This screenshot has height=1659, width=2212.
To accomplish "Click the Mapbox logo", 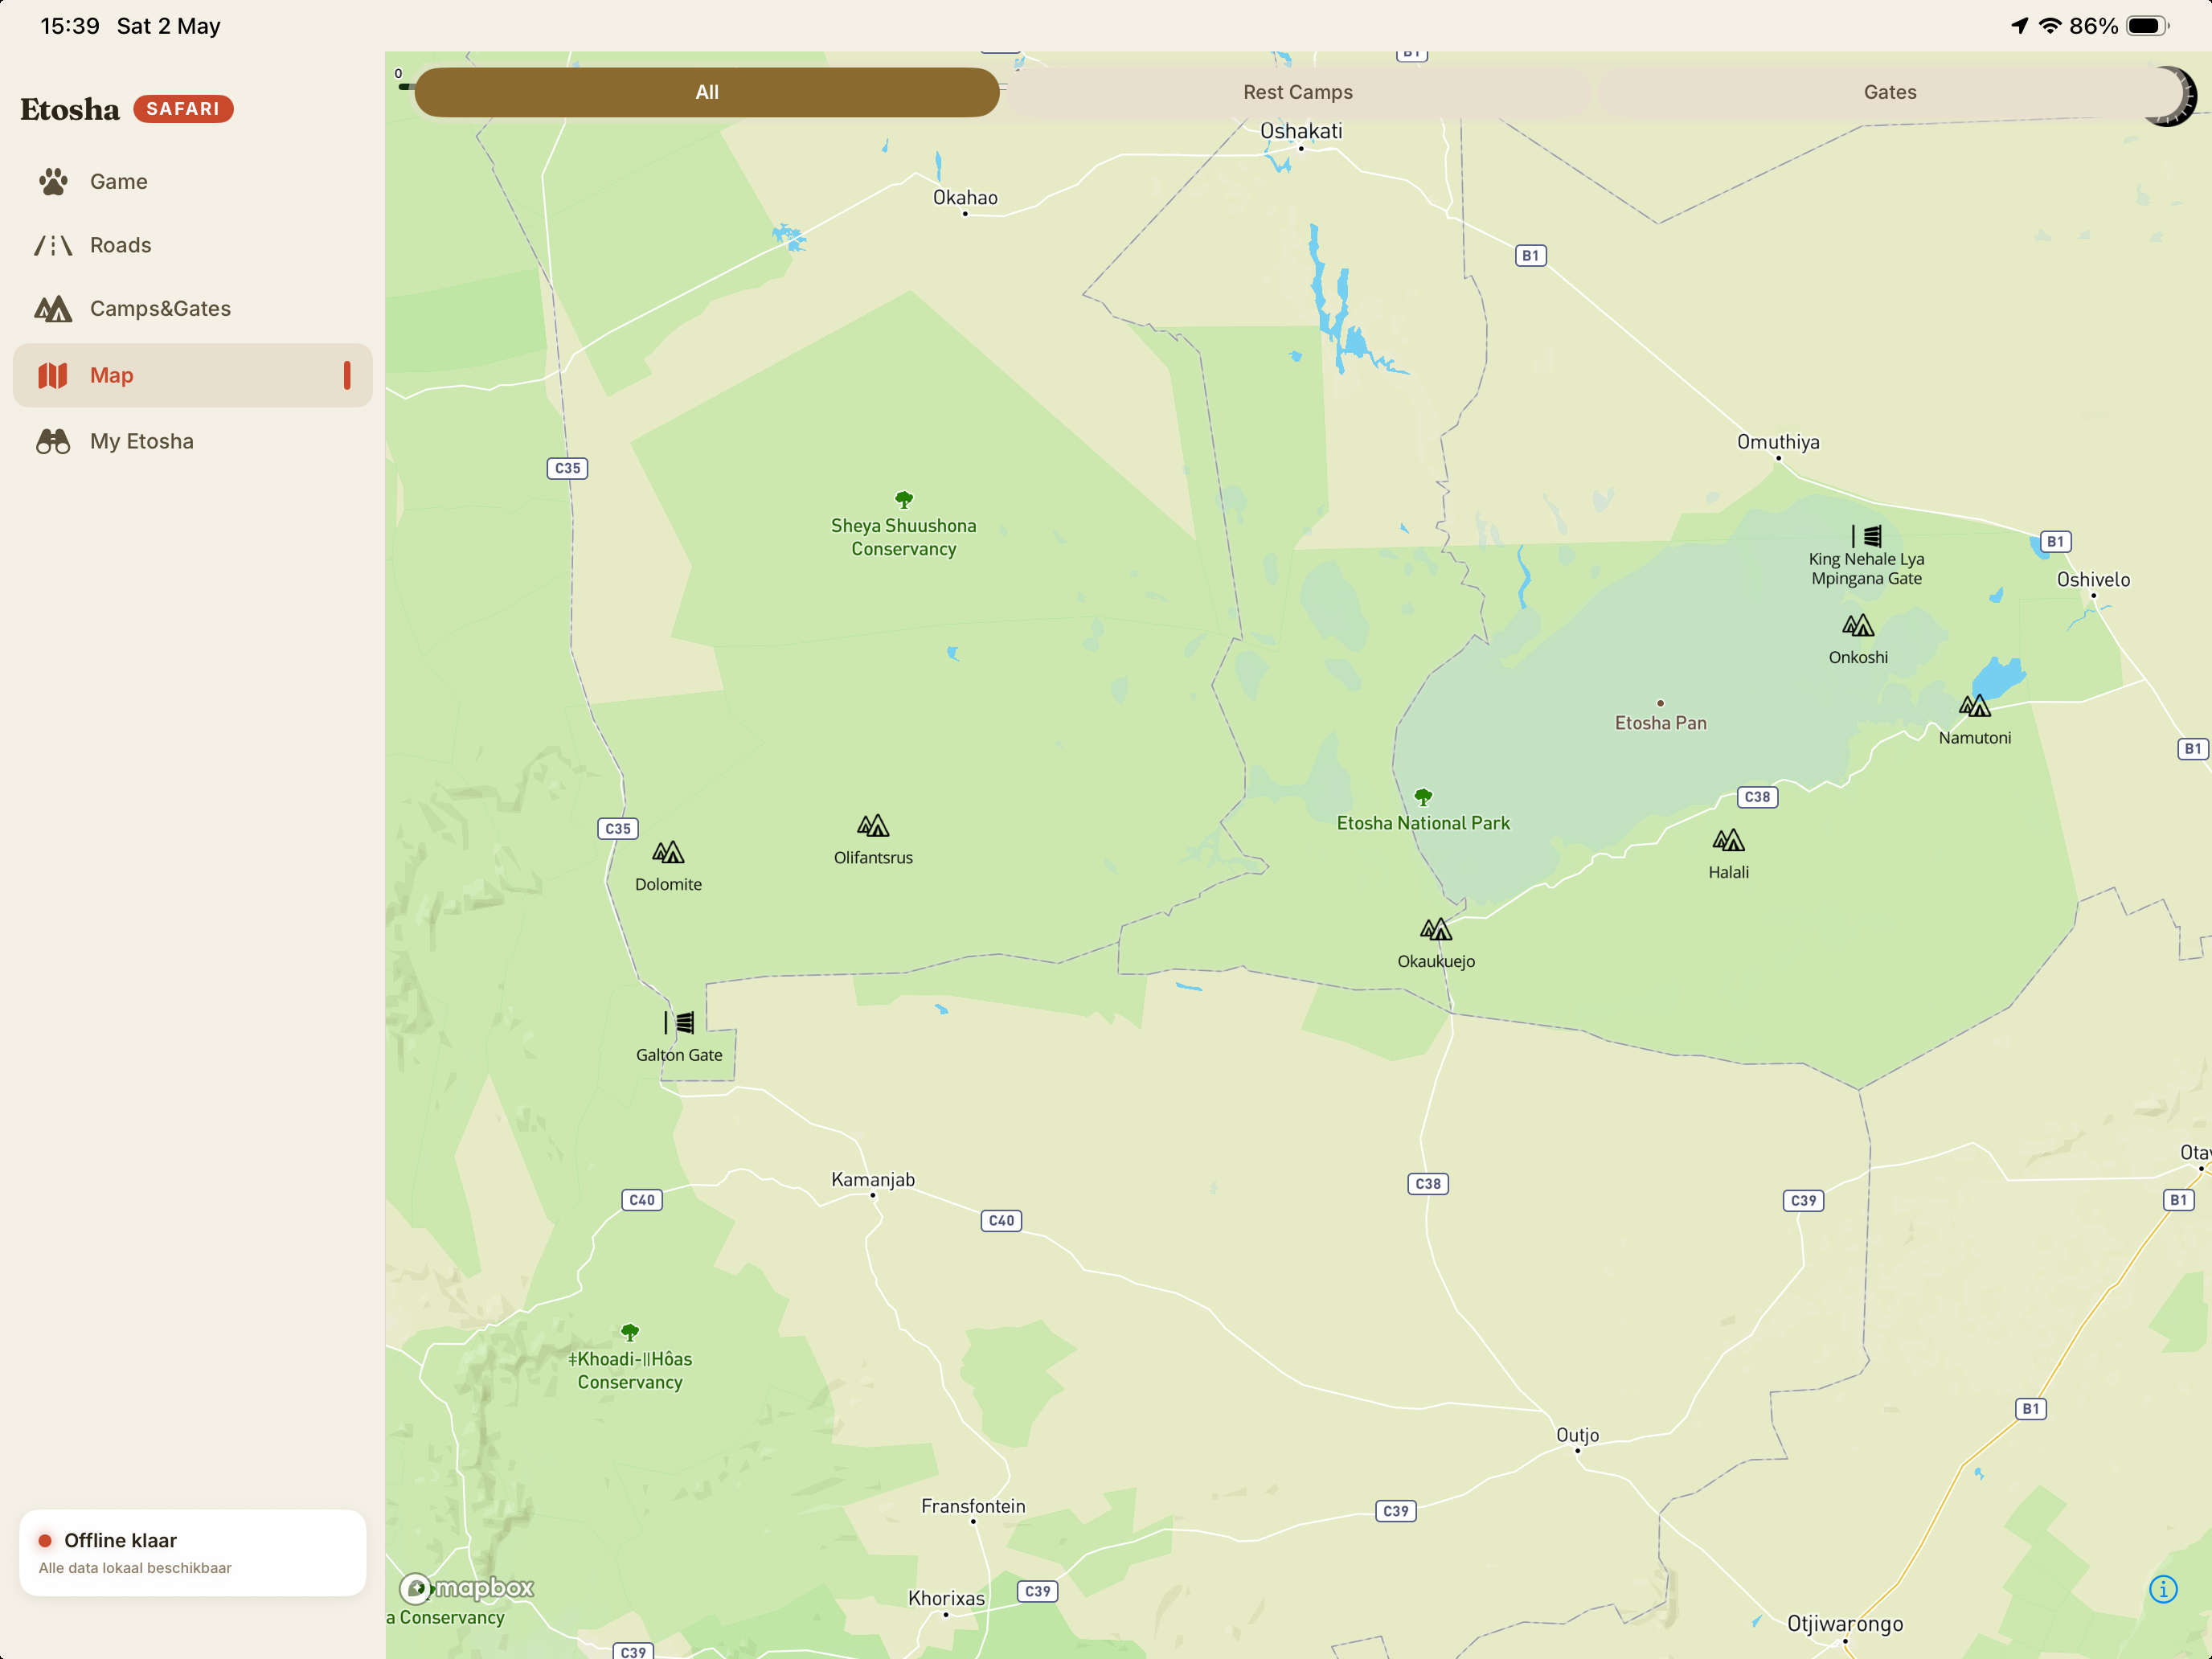I will point(467,1588).
